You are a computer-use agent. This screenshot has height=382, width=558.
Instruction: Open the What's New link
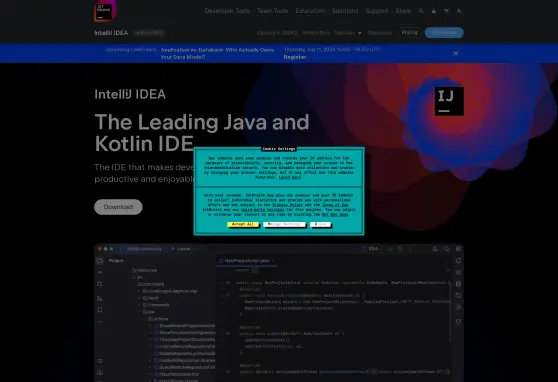point(316,33)
